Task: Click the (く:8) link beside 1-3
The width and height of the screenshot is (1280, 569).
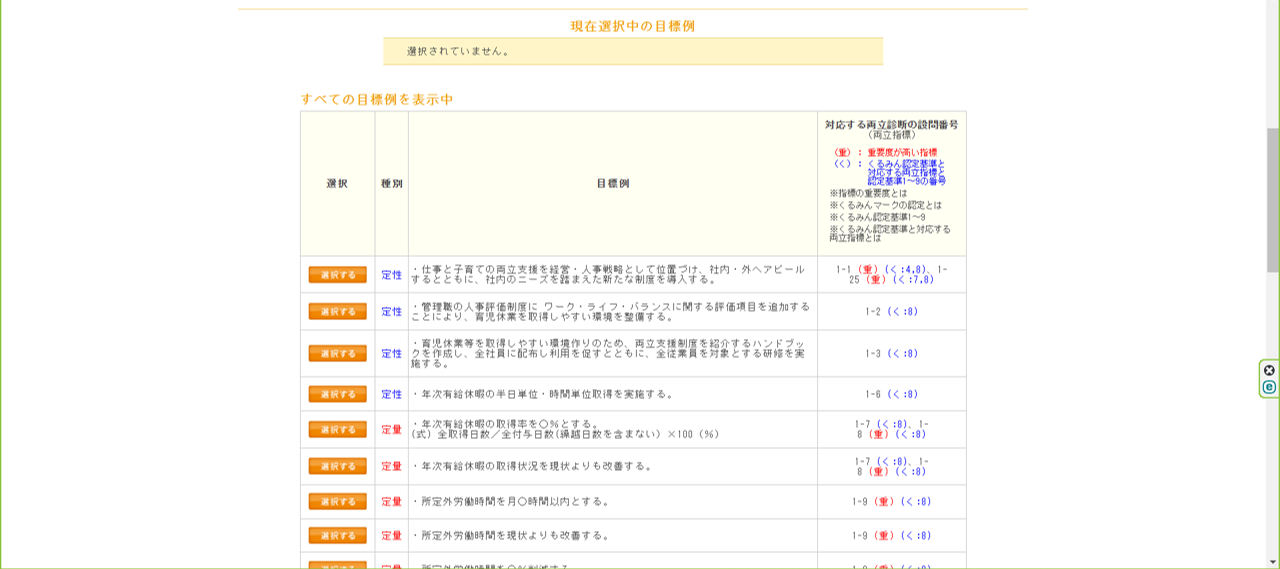Action: tap(903, 354)
